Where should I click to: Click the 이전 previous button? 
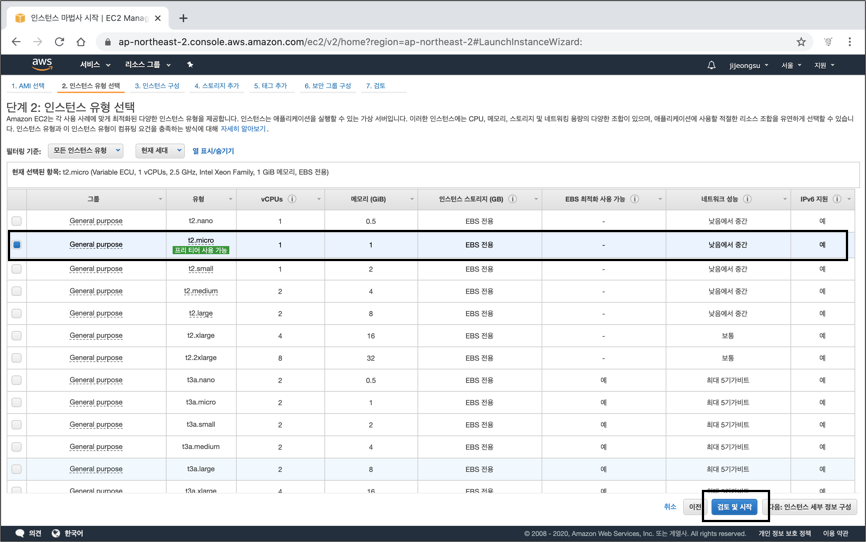point(694,507)
